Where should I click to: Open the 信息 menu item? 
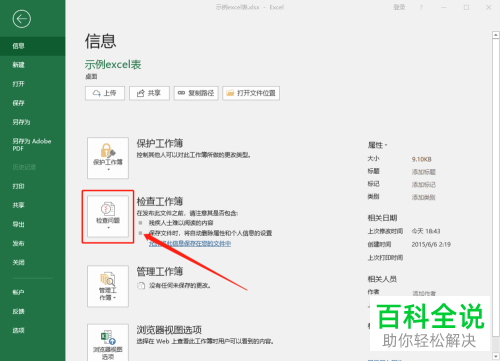(32, 46)
